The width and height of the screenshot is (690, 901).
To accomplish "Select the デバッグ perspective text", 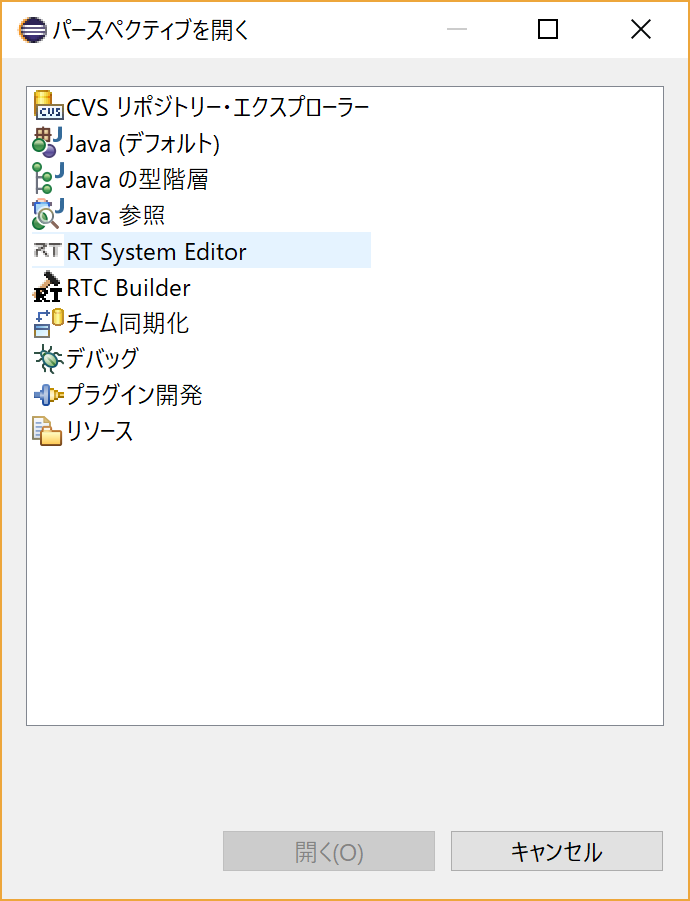I will 102,359.
